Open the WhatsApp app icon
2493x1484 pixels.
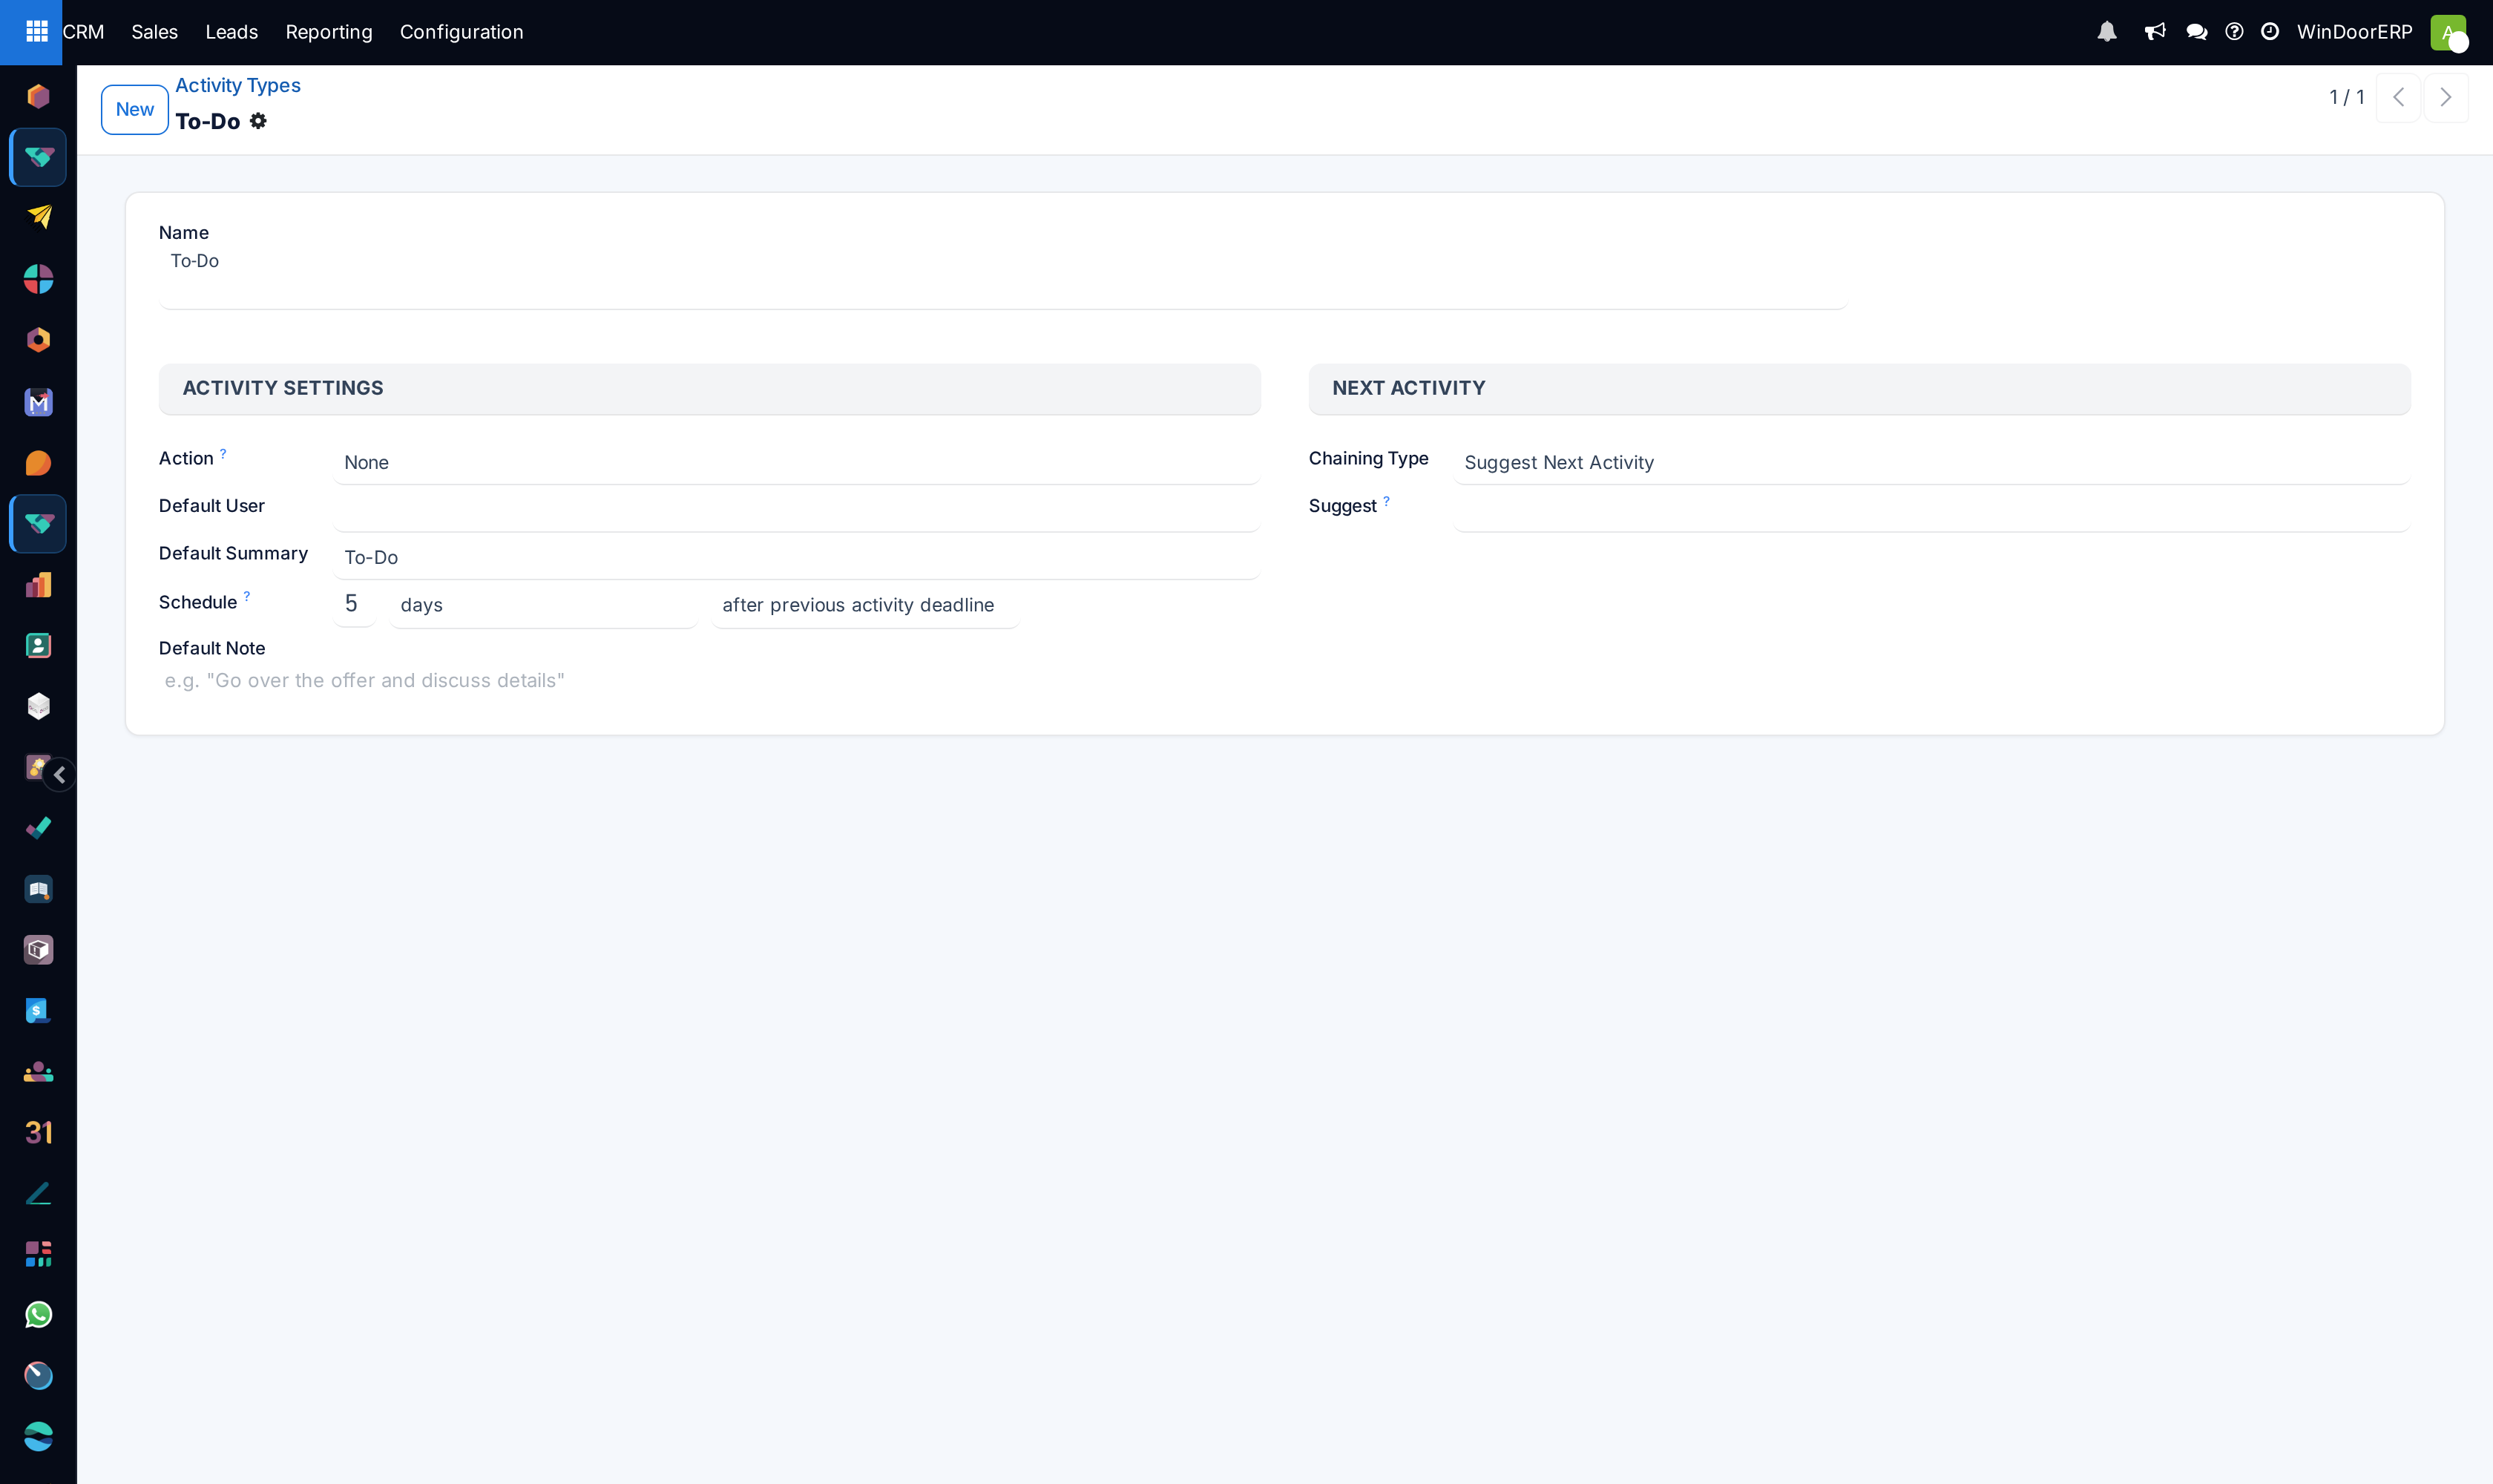coord(38,1315)
